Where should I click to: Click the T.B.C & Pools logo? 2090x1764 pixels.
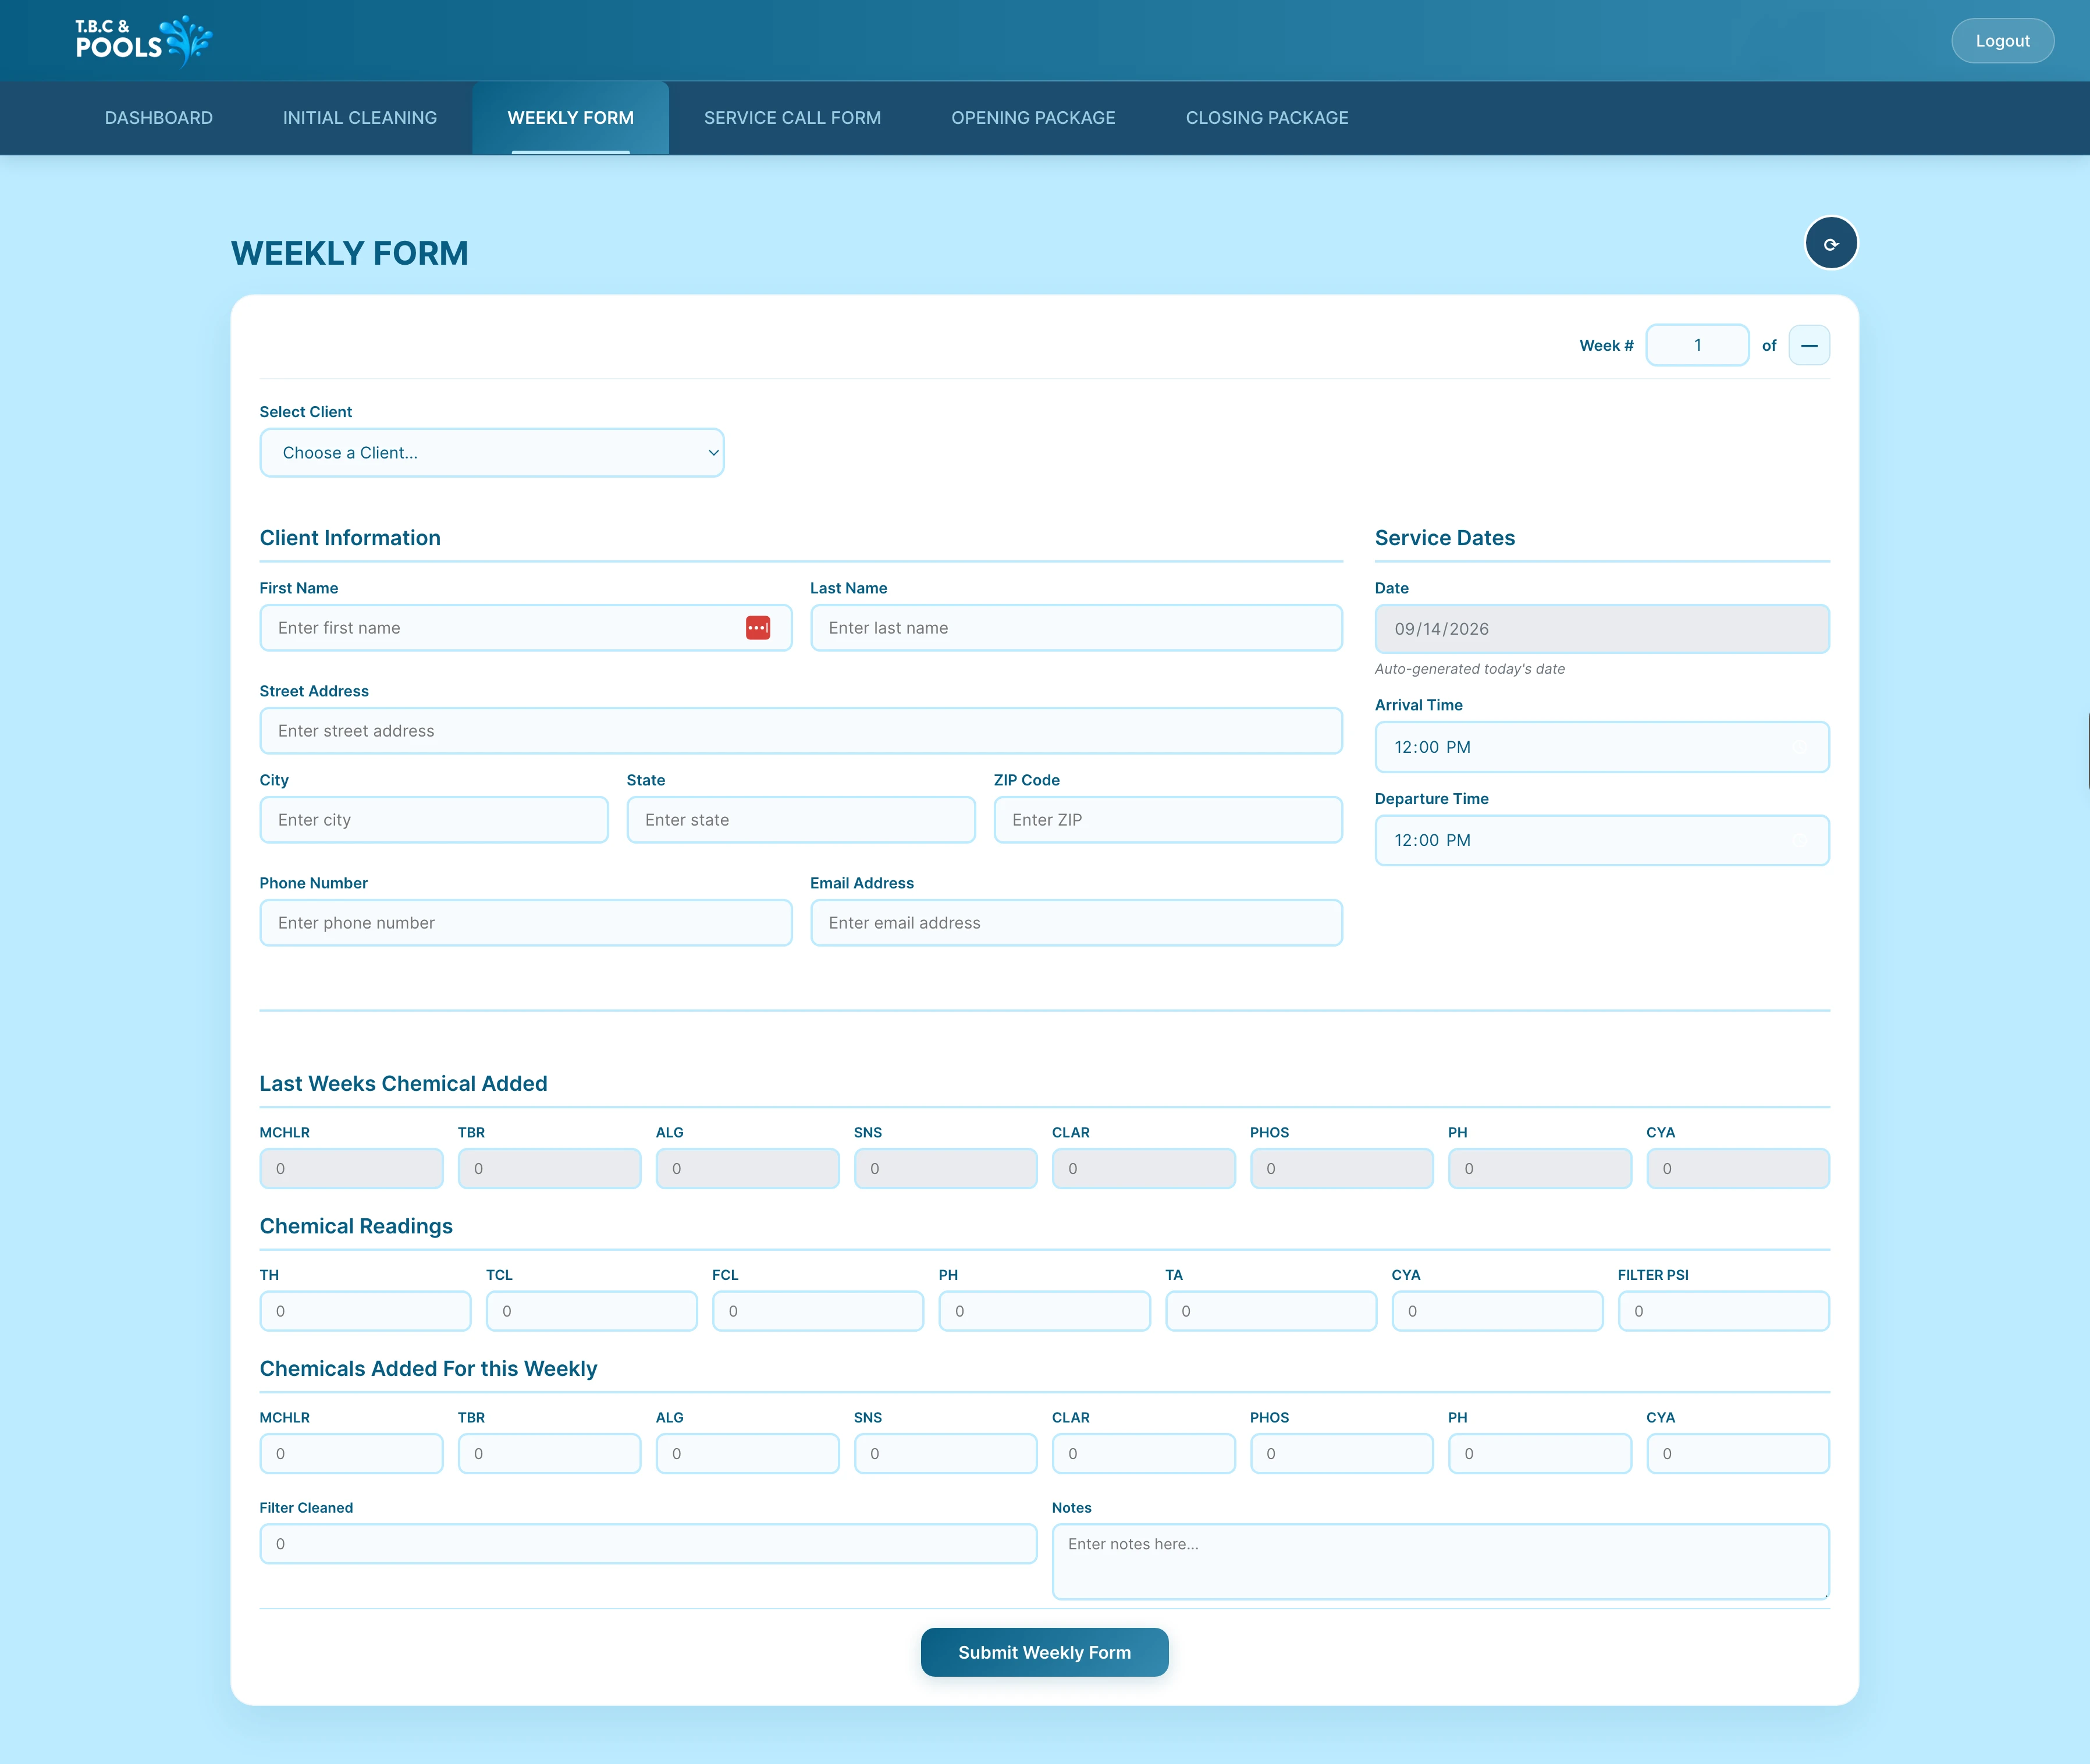pos(144,41)
